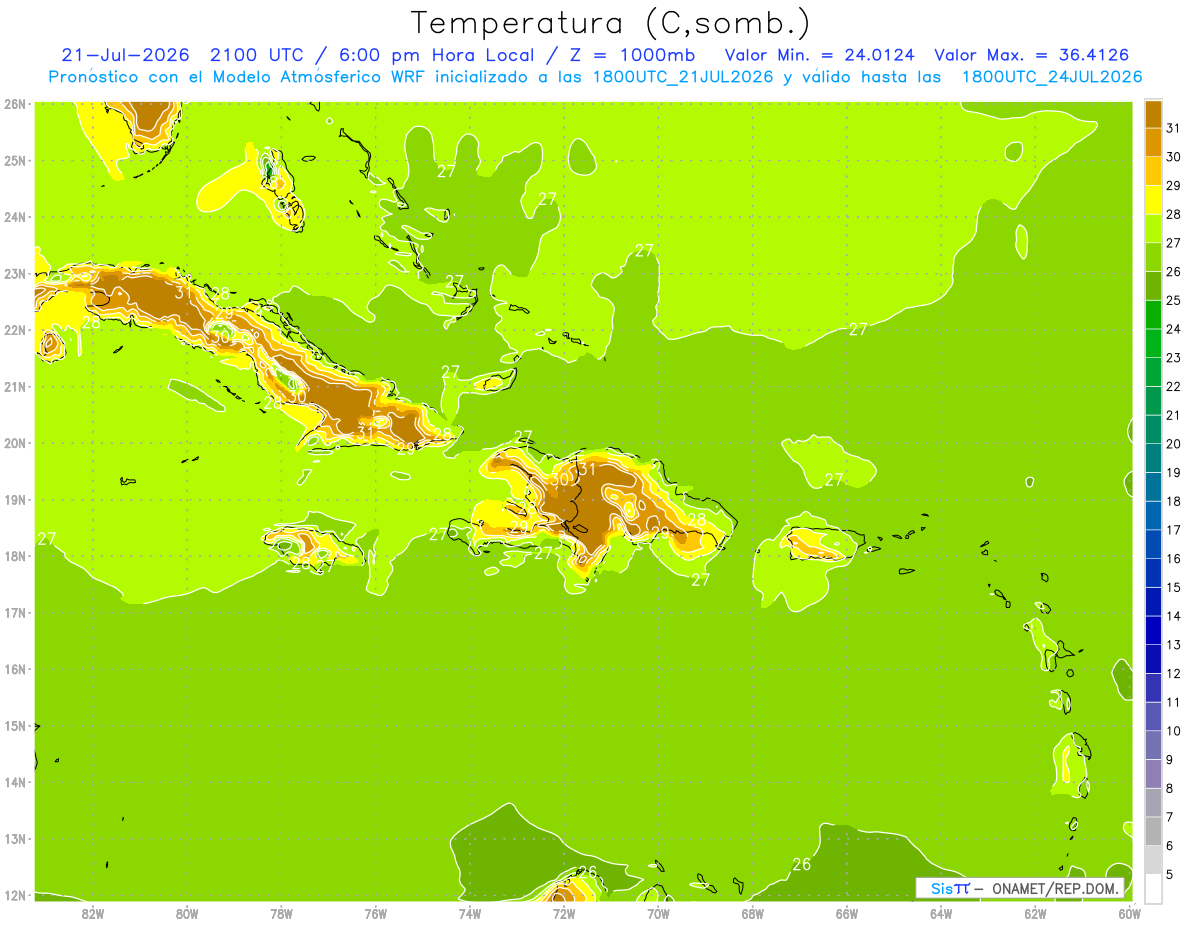Click the 13N latitude axis label
Viewport: 1200px width, 927px height.
(15, 838)
